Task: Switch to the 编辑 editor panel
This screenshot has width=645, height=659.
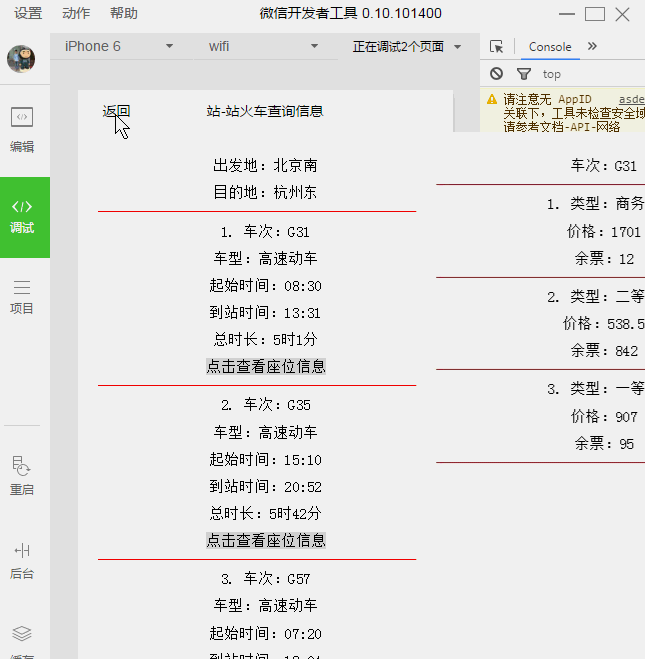Action: pos(22,129)
